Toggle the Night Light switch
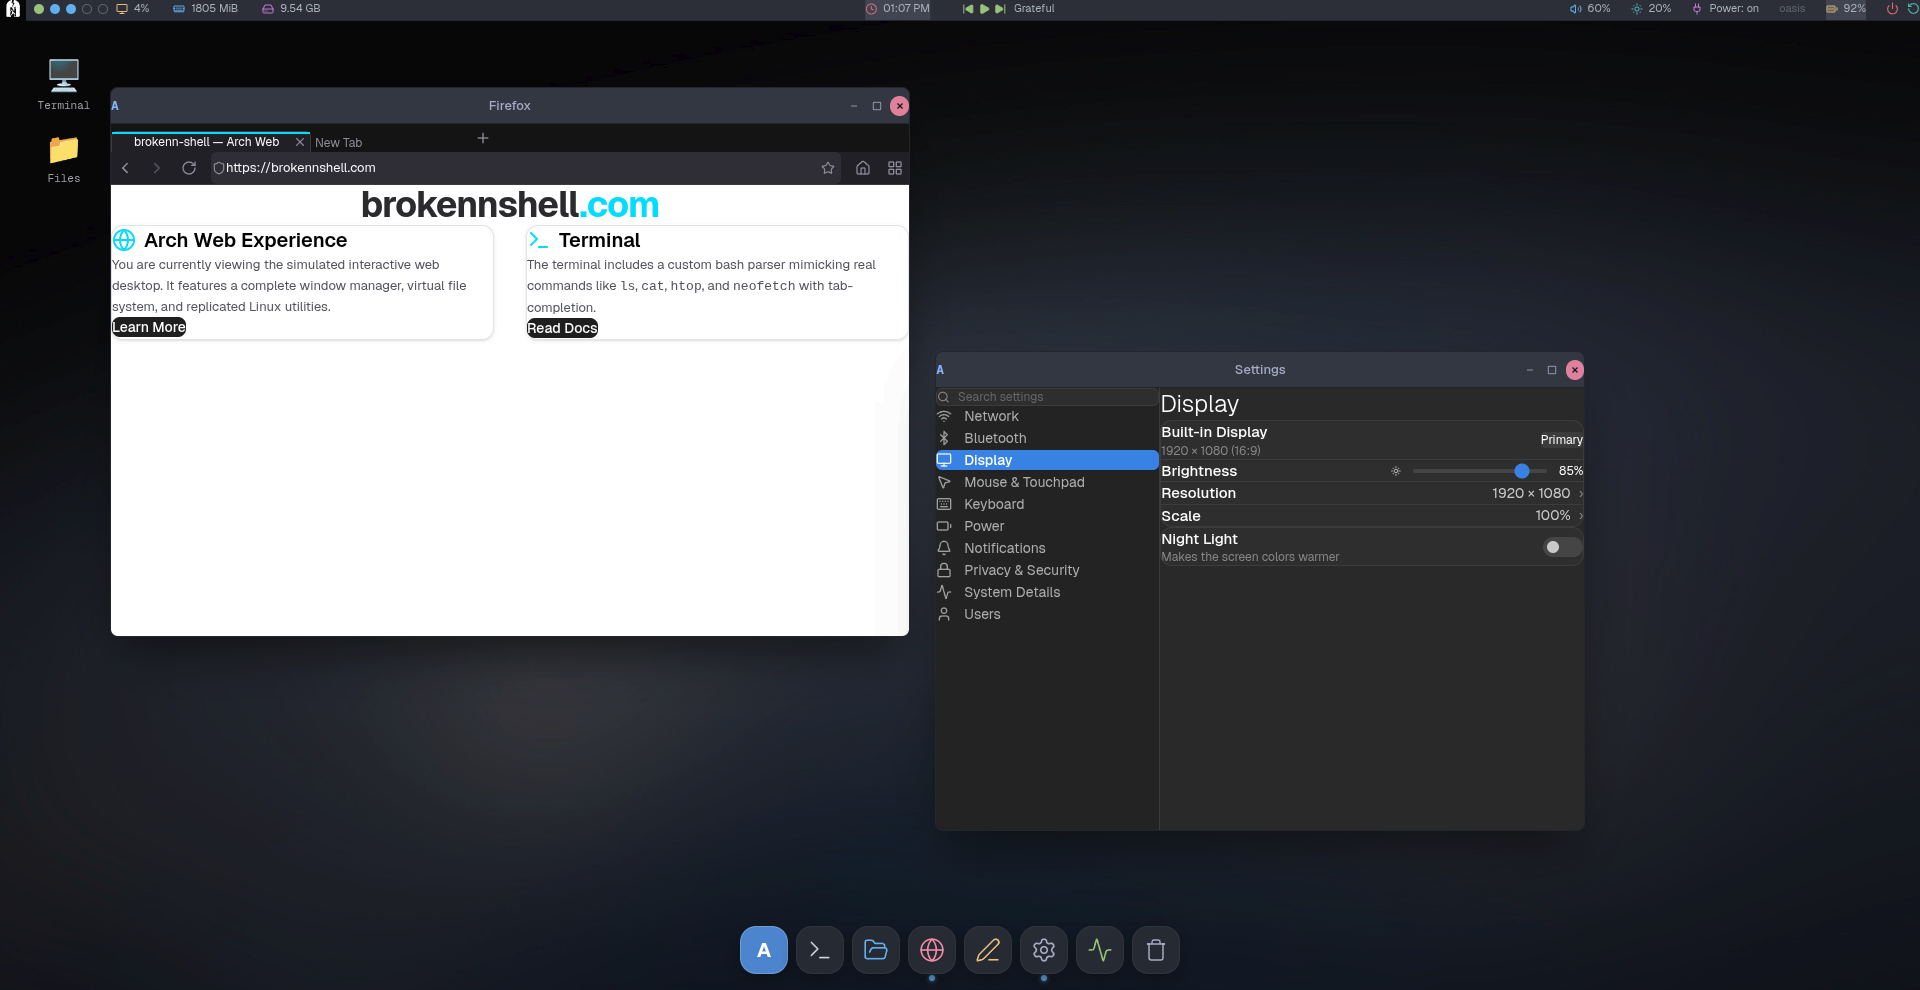 tap(1562, 547)
